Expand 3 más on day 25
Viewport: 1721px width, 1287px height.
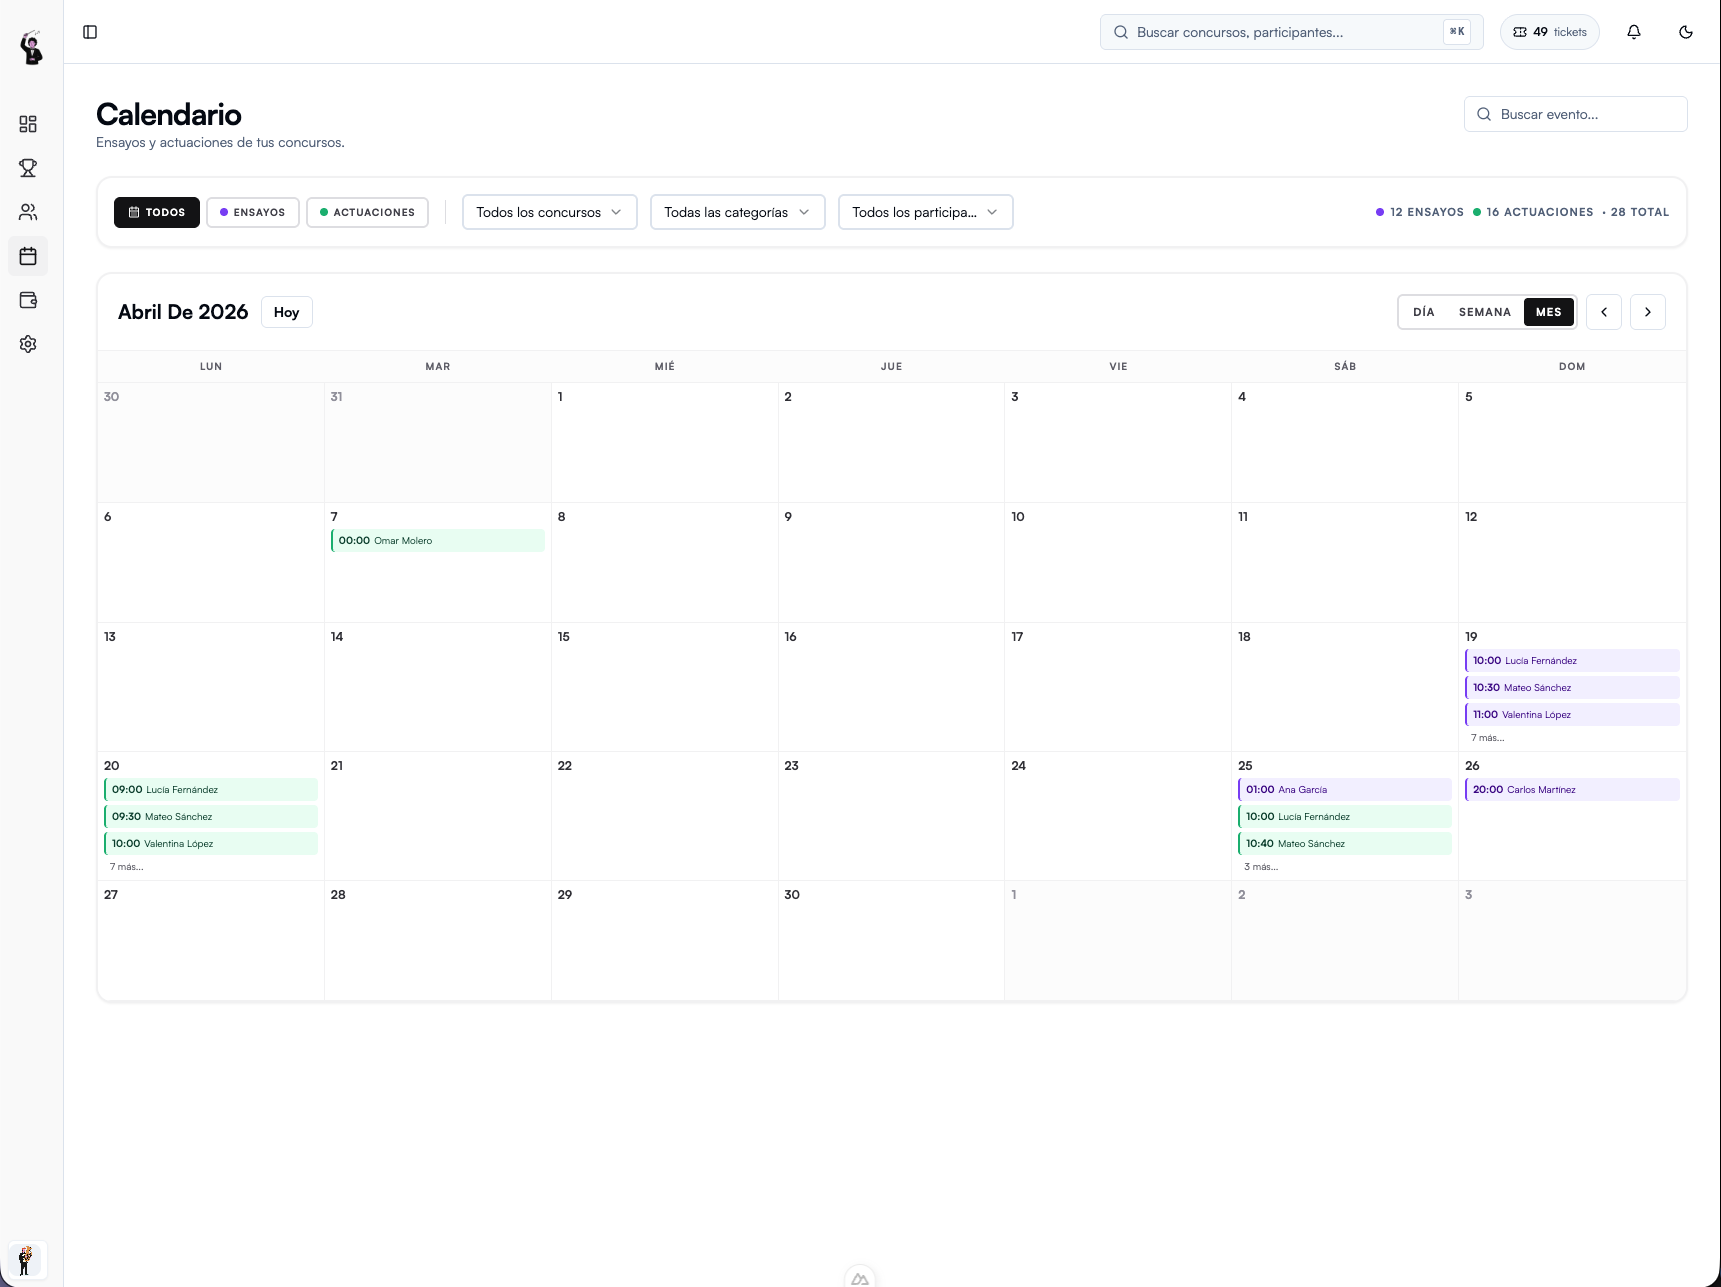[1261, 867]
